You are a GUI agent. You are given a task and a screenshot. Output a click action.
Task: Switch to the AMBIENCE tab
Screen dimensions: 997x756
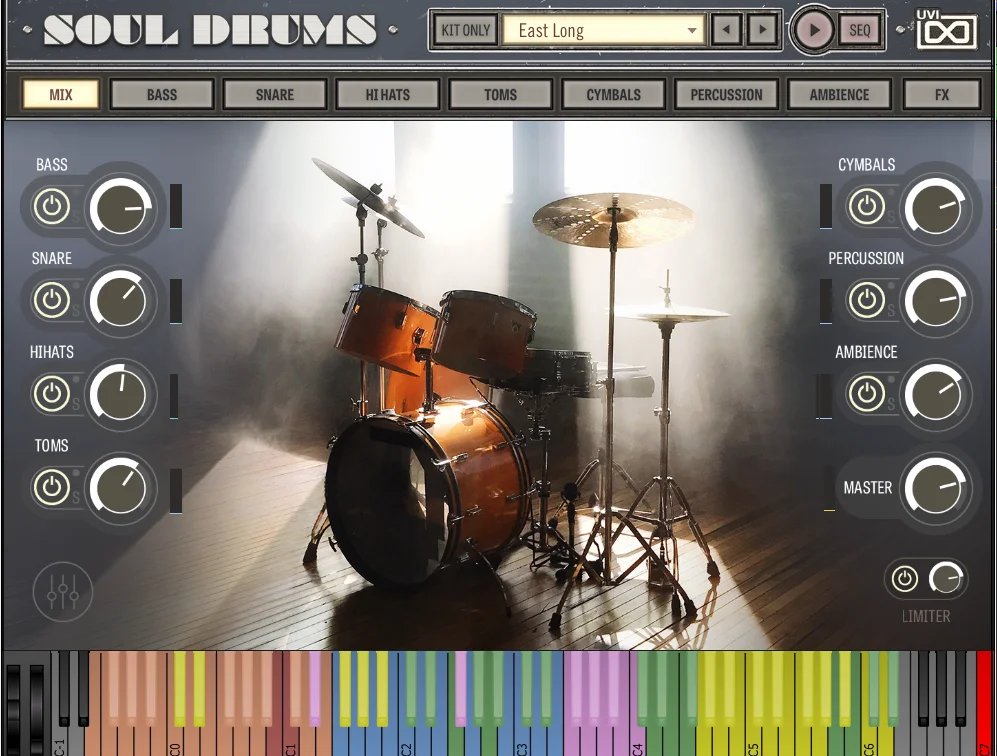click(x=839, y=95)
